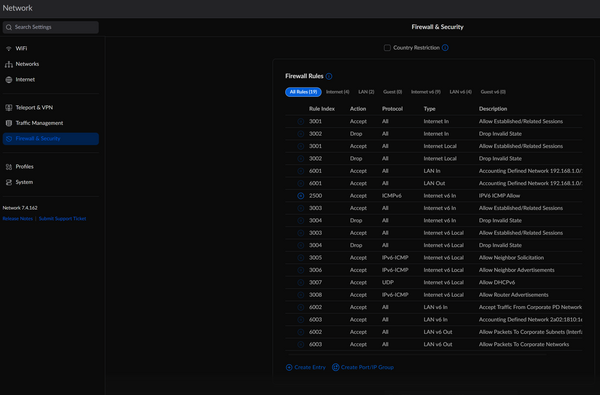Viewport: 600px width, 395px height.
Task: Click the Networks sidebar icon
Action: pyautogui.click(x=8, y=64)
